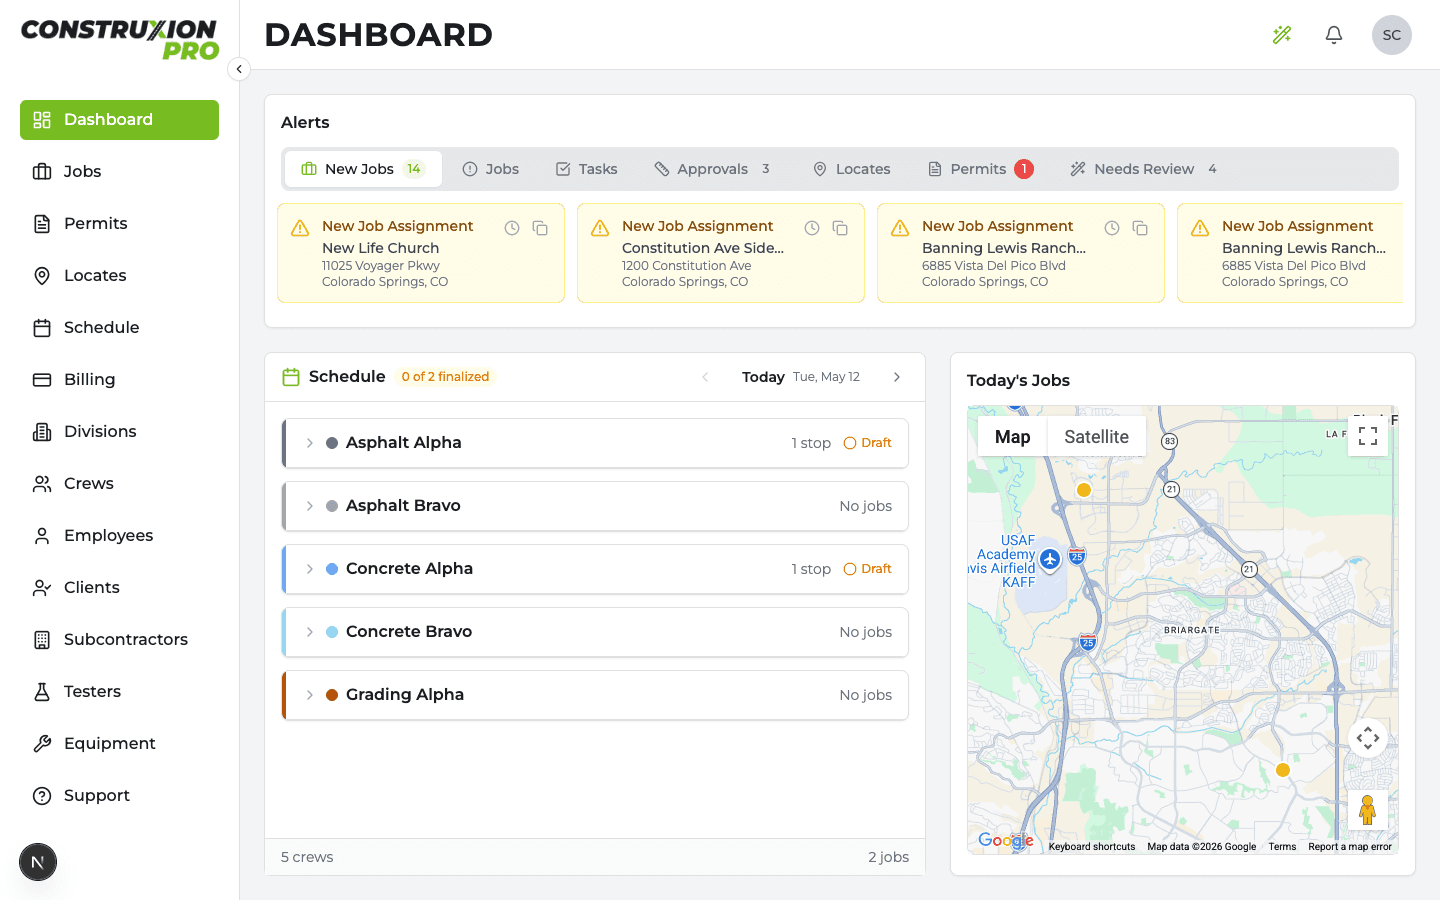The image size is (1440, 900).
Task: Go to Equipment in the sidebar
Action: [x=119, y=744]
